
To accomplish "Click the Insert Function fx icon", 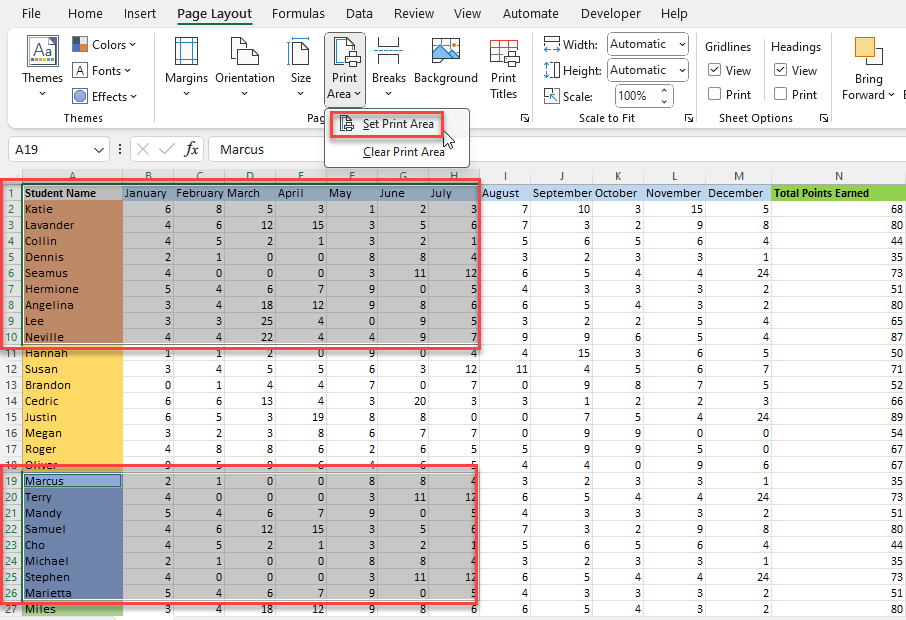I will (x=191, y=150).
